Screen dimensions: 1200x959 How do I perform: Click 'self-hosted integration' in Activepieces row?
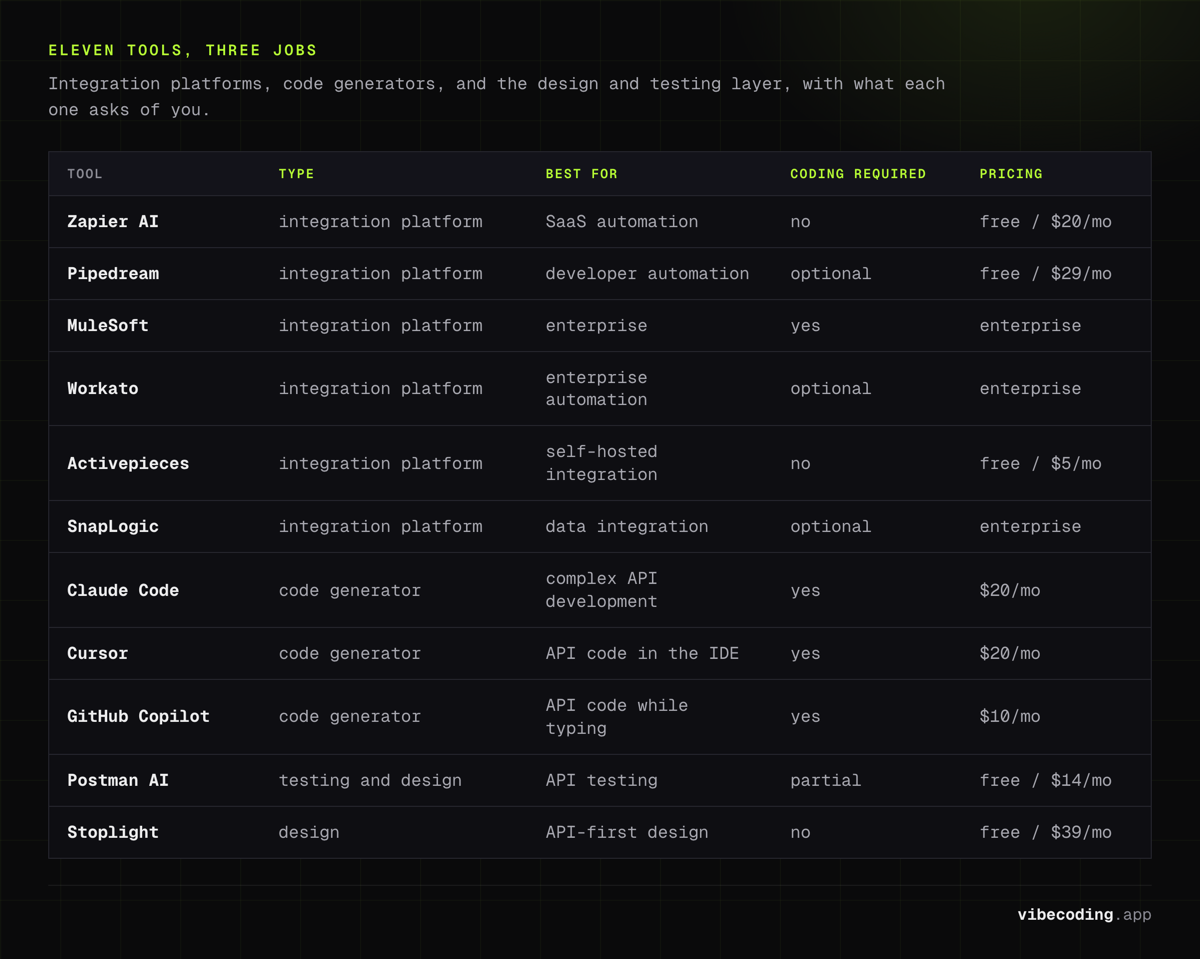point(601,463)
